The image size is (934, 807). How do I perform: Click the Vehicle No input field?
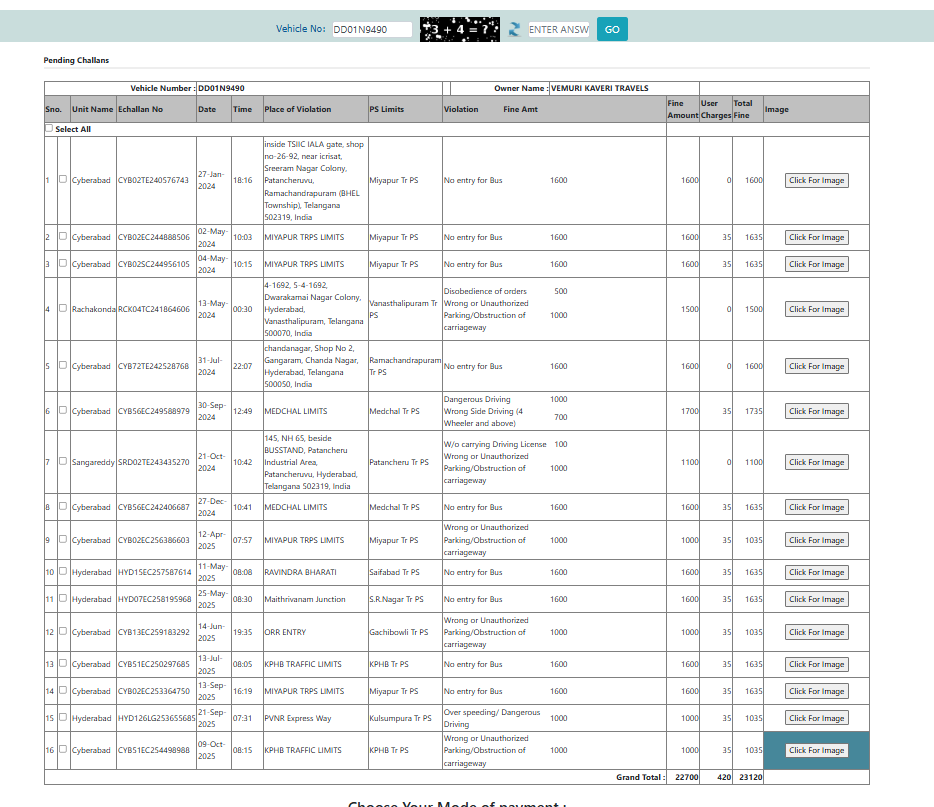click(372, 30)
